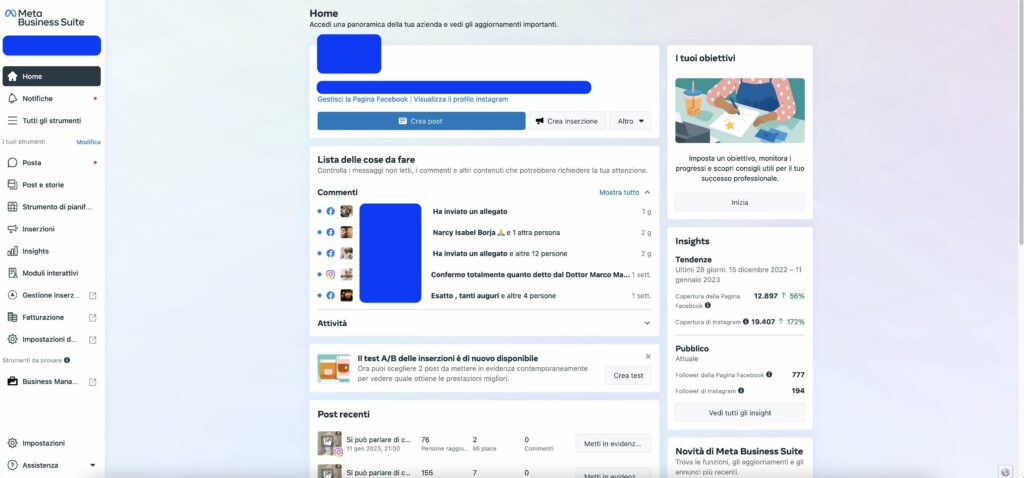Open Notifiche in the sidebar
The width and height of the screenshot is (1024, 478).
tap(52, 99)
